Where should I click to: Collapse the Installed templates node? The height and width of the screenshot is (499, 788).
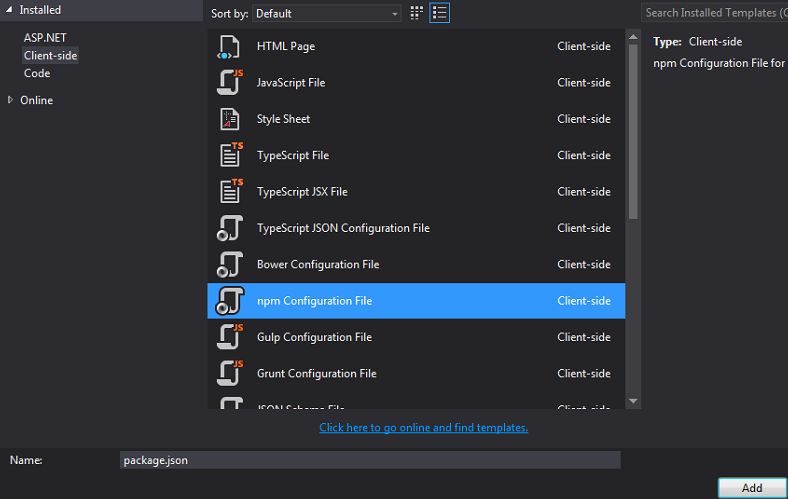[x=9, y=10]
